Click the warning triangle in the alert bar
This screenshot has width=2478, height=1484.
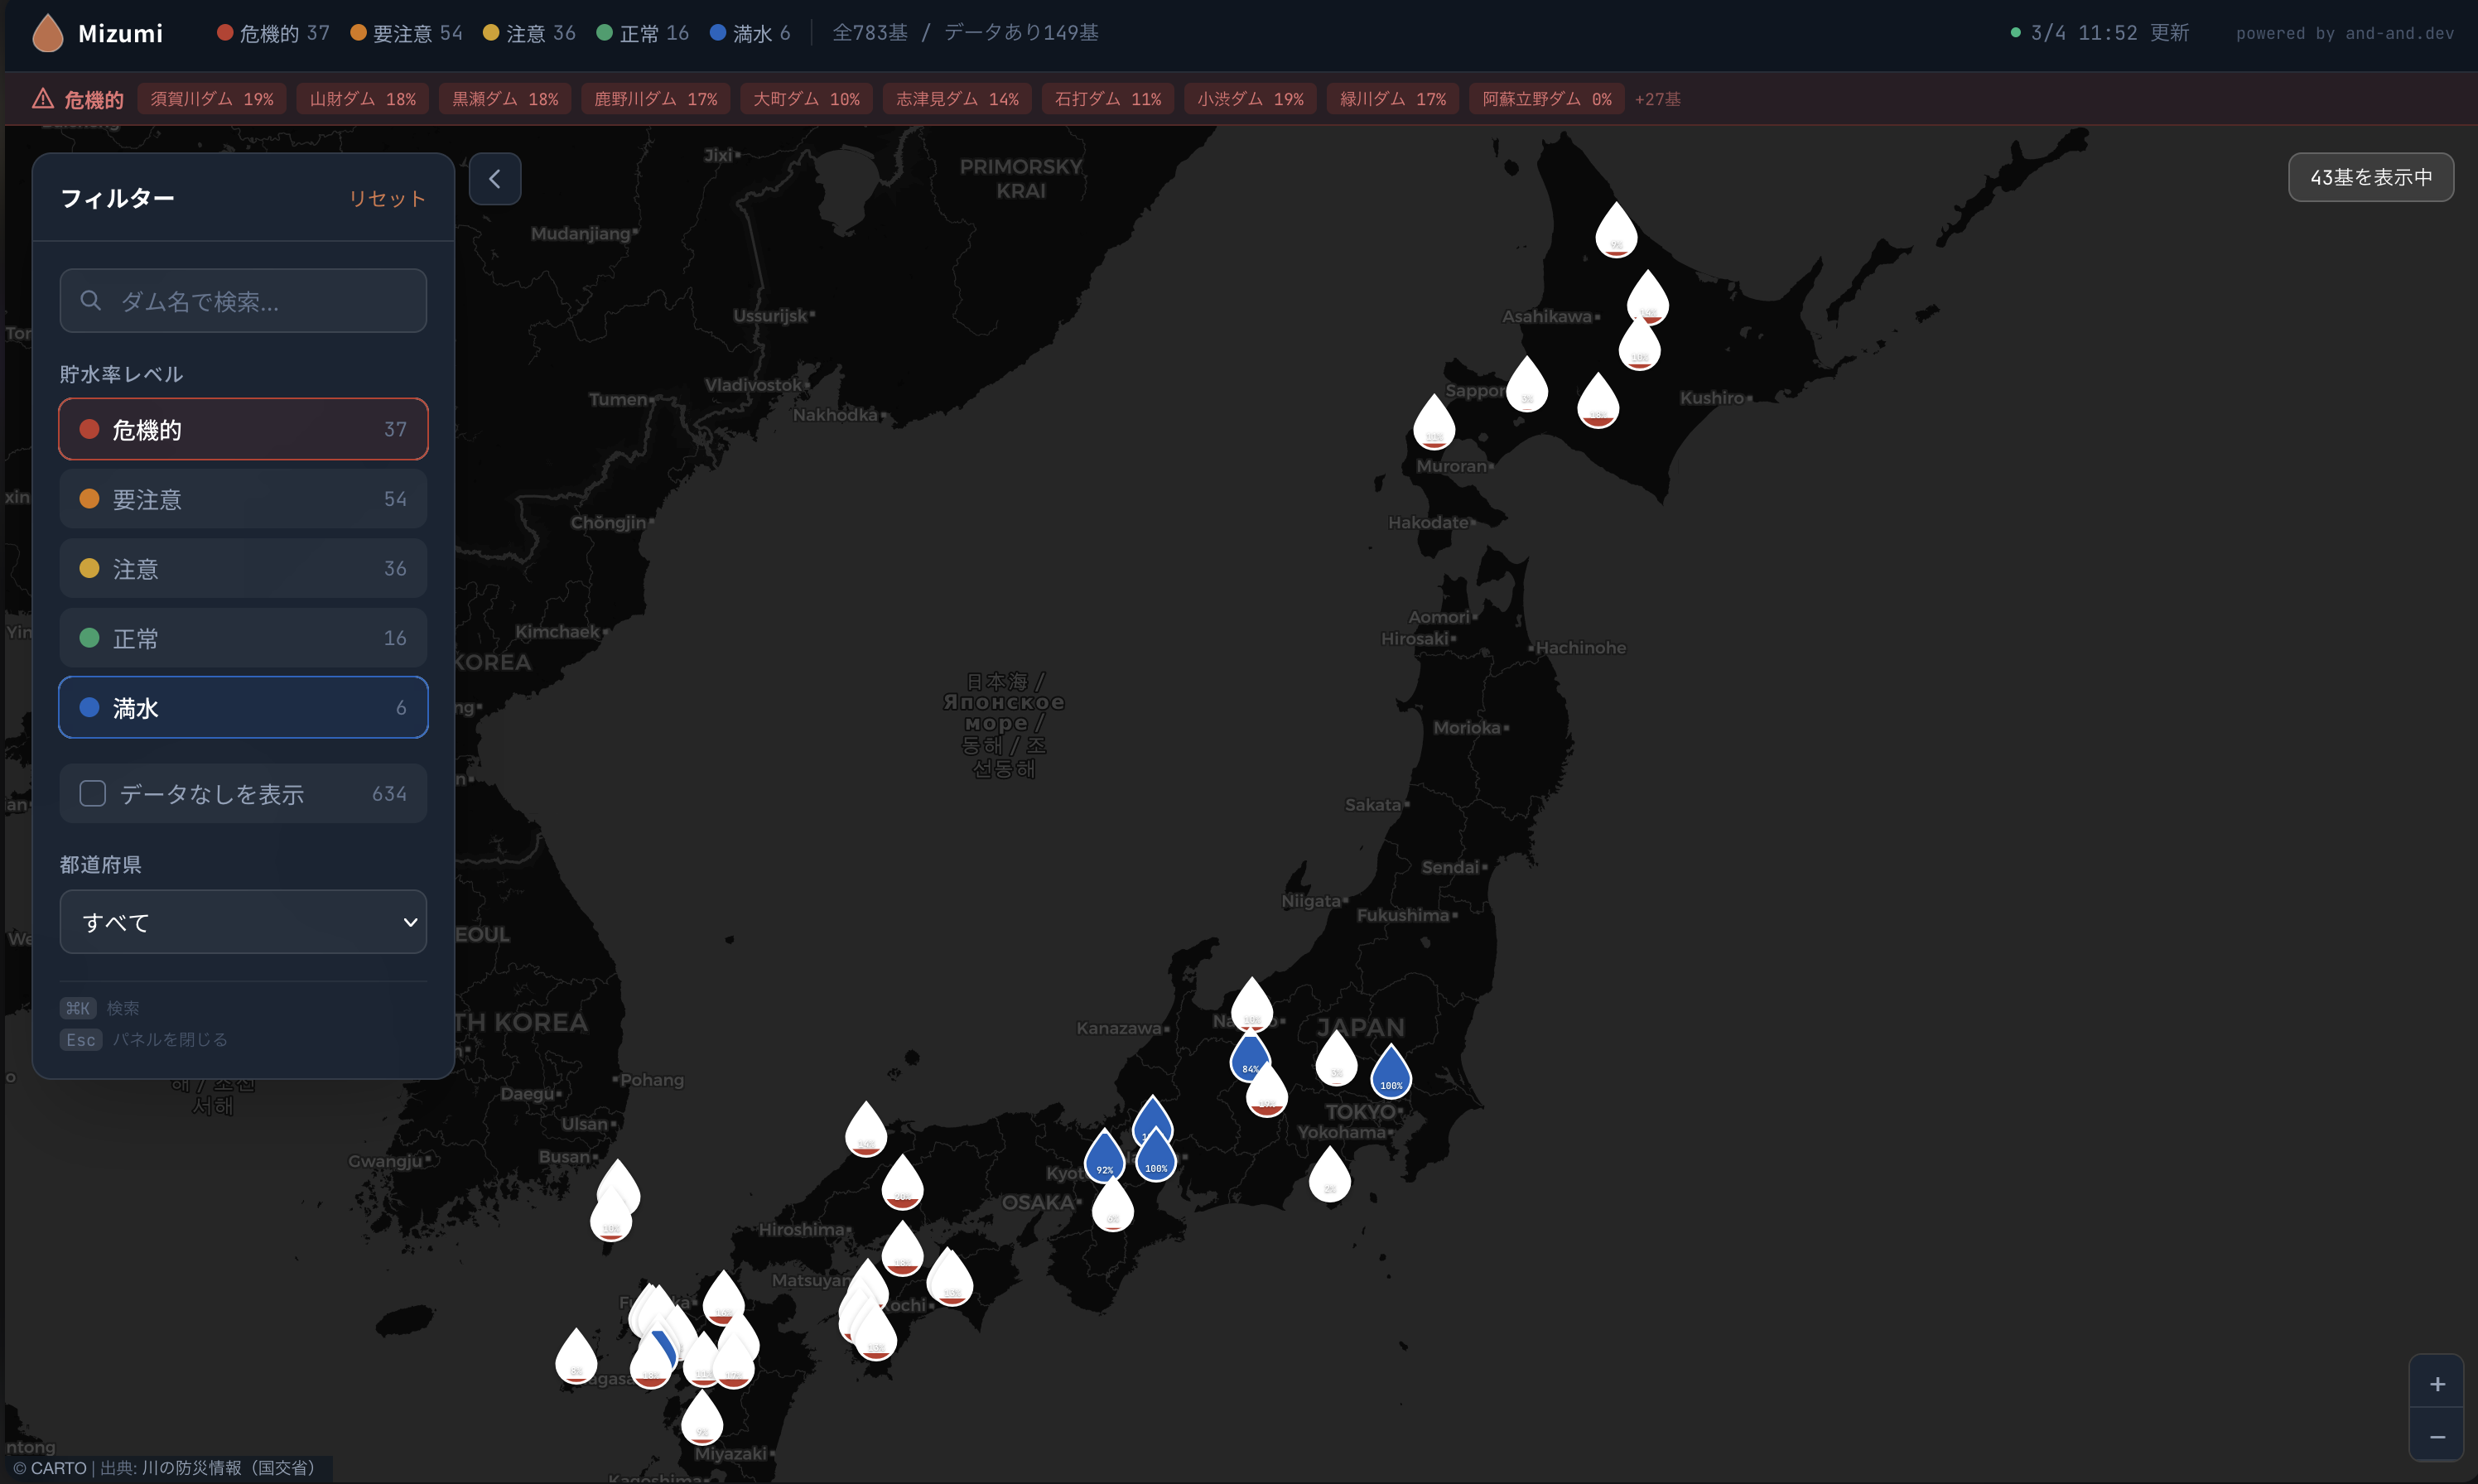point(41,98)
